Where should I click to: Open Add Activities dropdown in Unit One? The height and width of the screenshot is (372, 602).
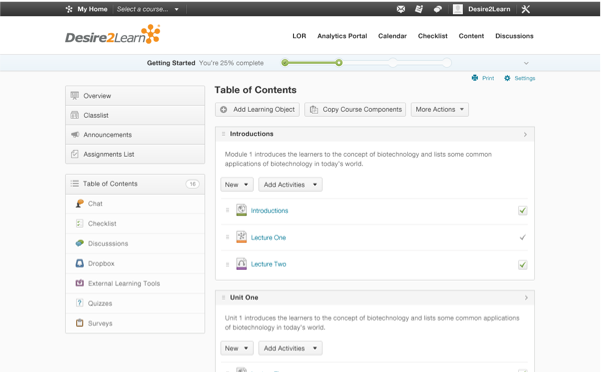pos(290,348)
